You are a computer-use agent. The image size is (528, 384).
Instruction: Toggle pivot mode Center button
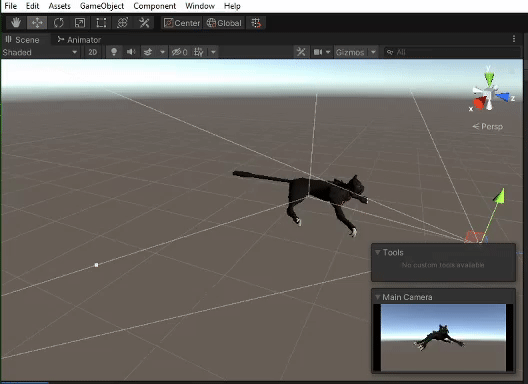(182, 23)
